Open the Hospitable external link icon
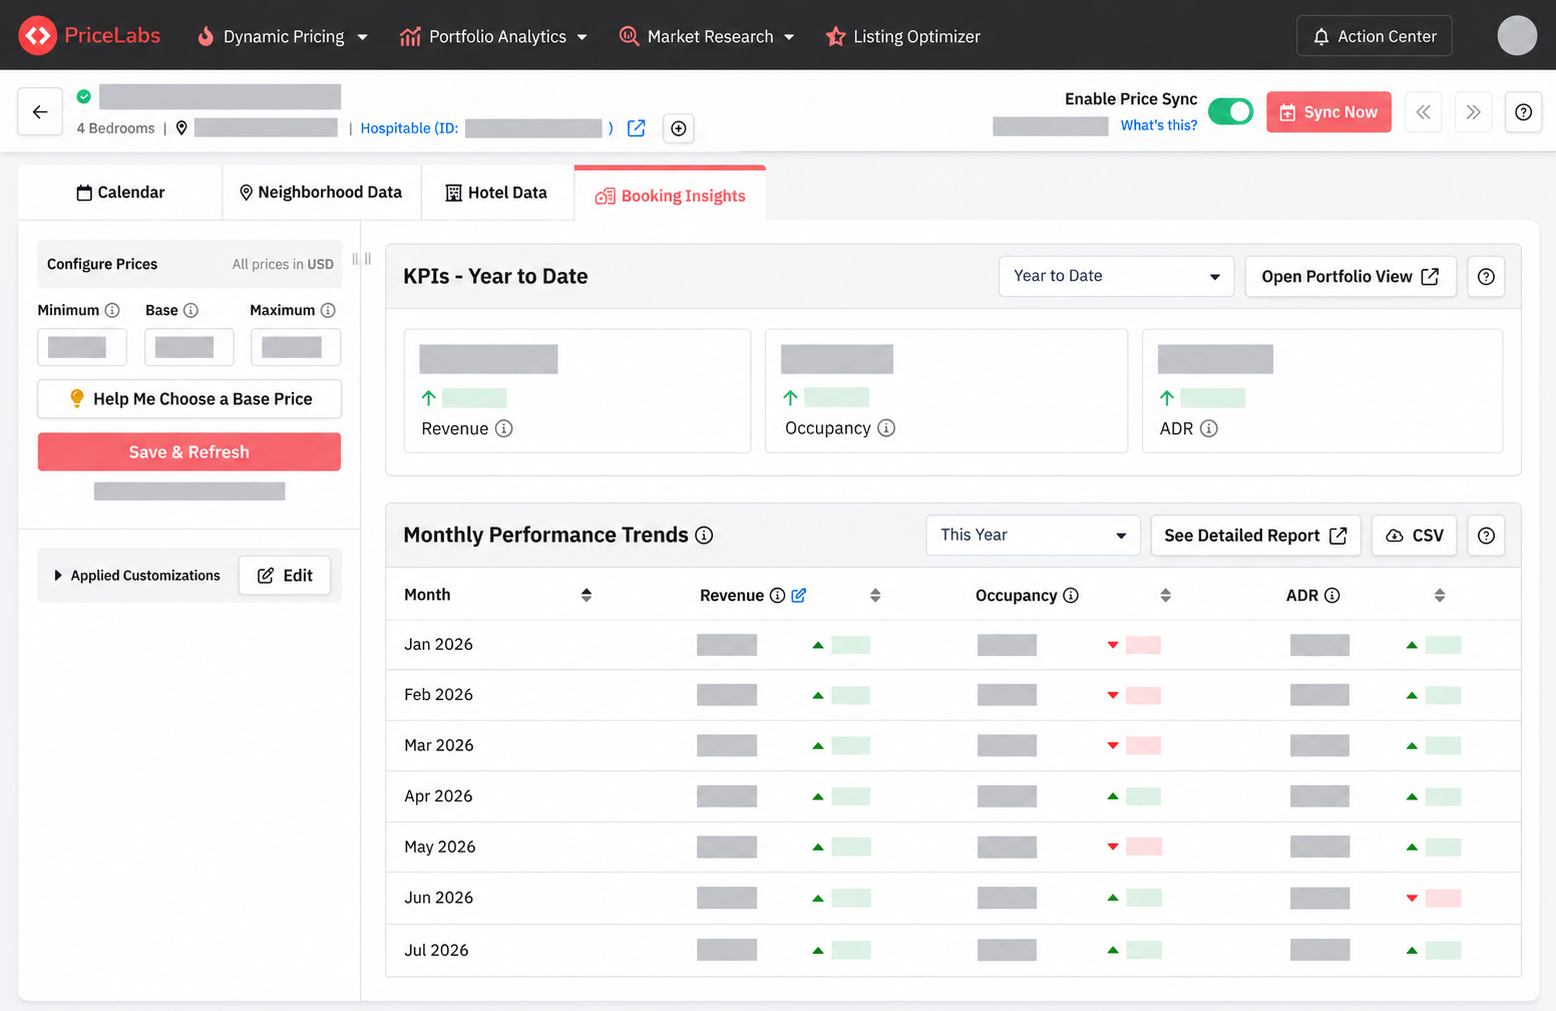This screenshot has width=1556, height=1011. coord(636,128)
